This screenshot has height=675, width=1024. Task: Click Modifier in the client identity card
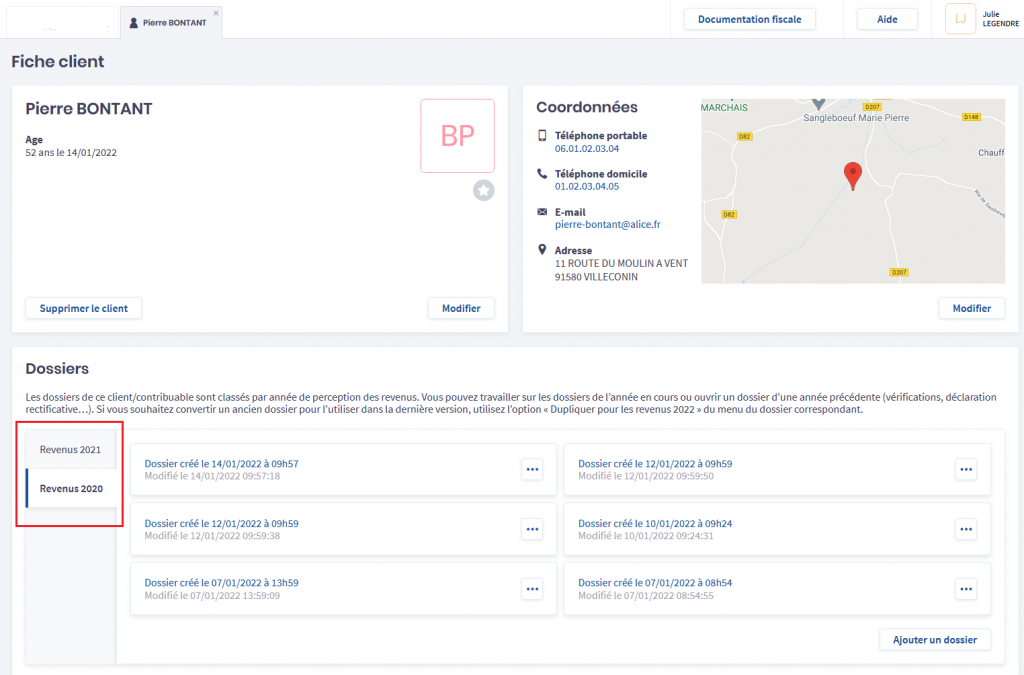[461, 308]
